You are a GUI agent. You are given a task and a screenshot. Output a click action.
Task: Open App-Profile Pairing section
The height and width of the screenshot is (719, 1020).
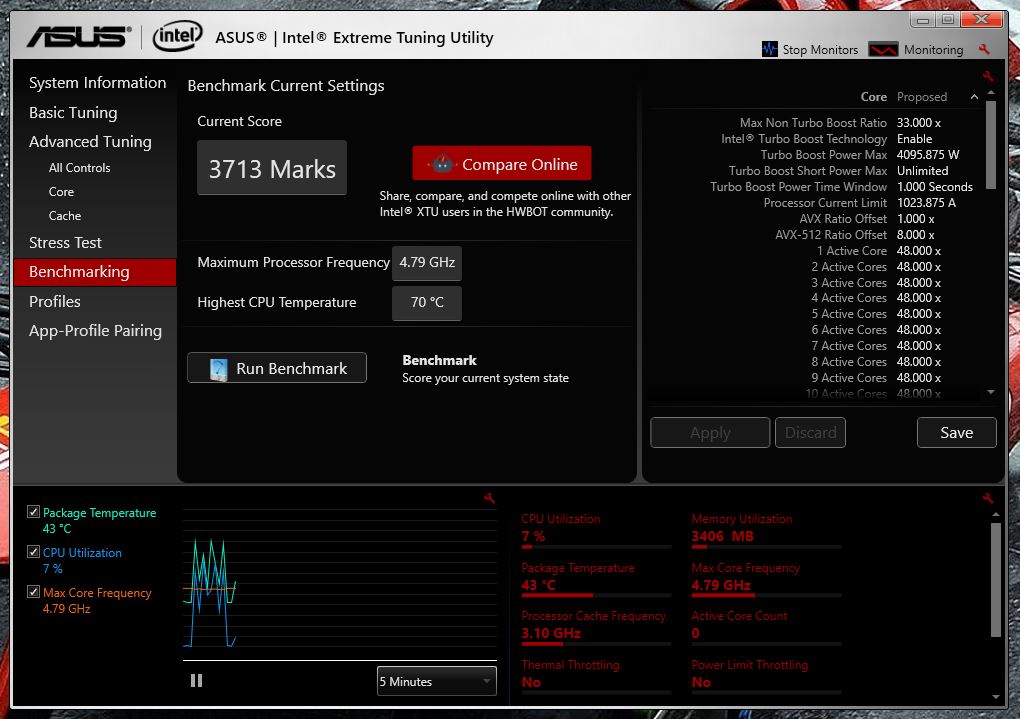pos(96,331)
